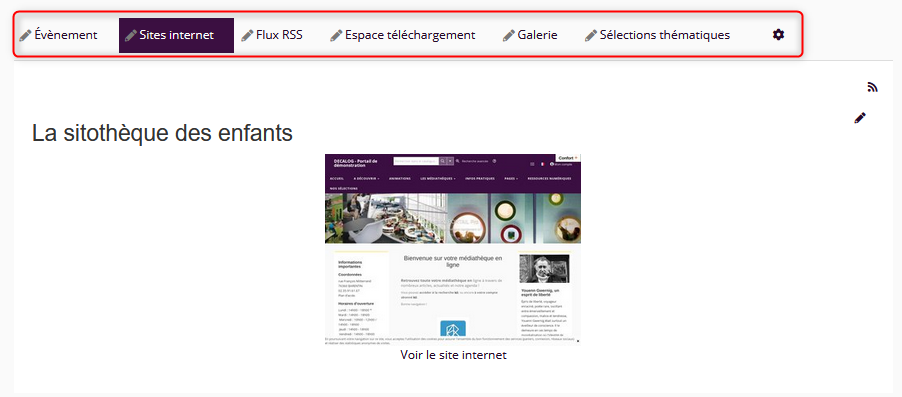Screen dimensions: 902x397
Task: Click the La sitothèque des enfants heading
Action: coord(162,133)
